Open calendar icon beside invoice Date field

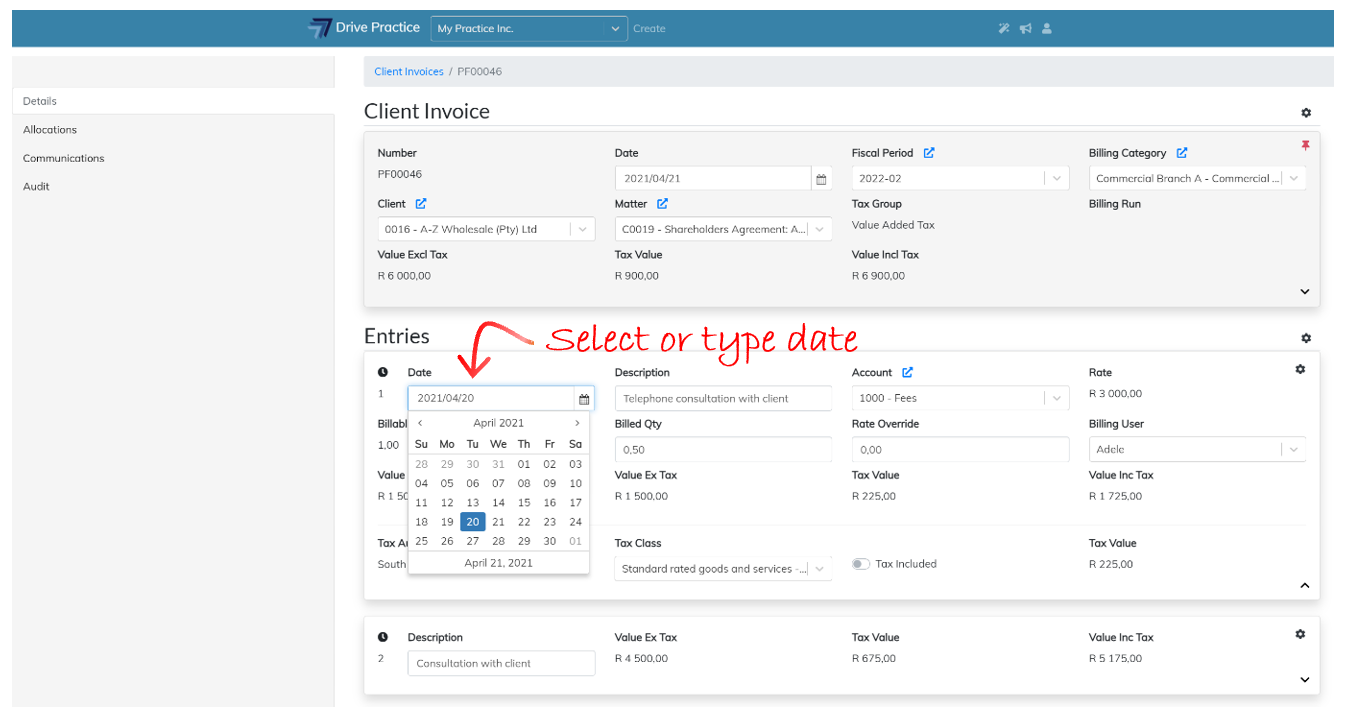[821, 179]
